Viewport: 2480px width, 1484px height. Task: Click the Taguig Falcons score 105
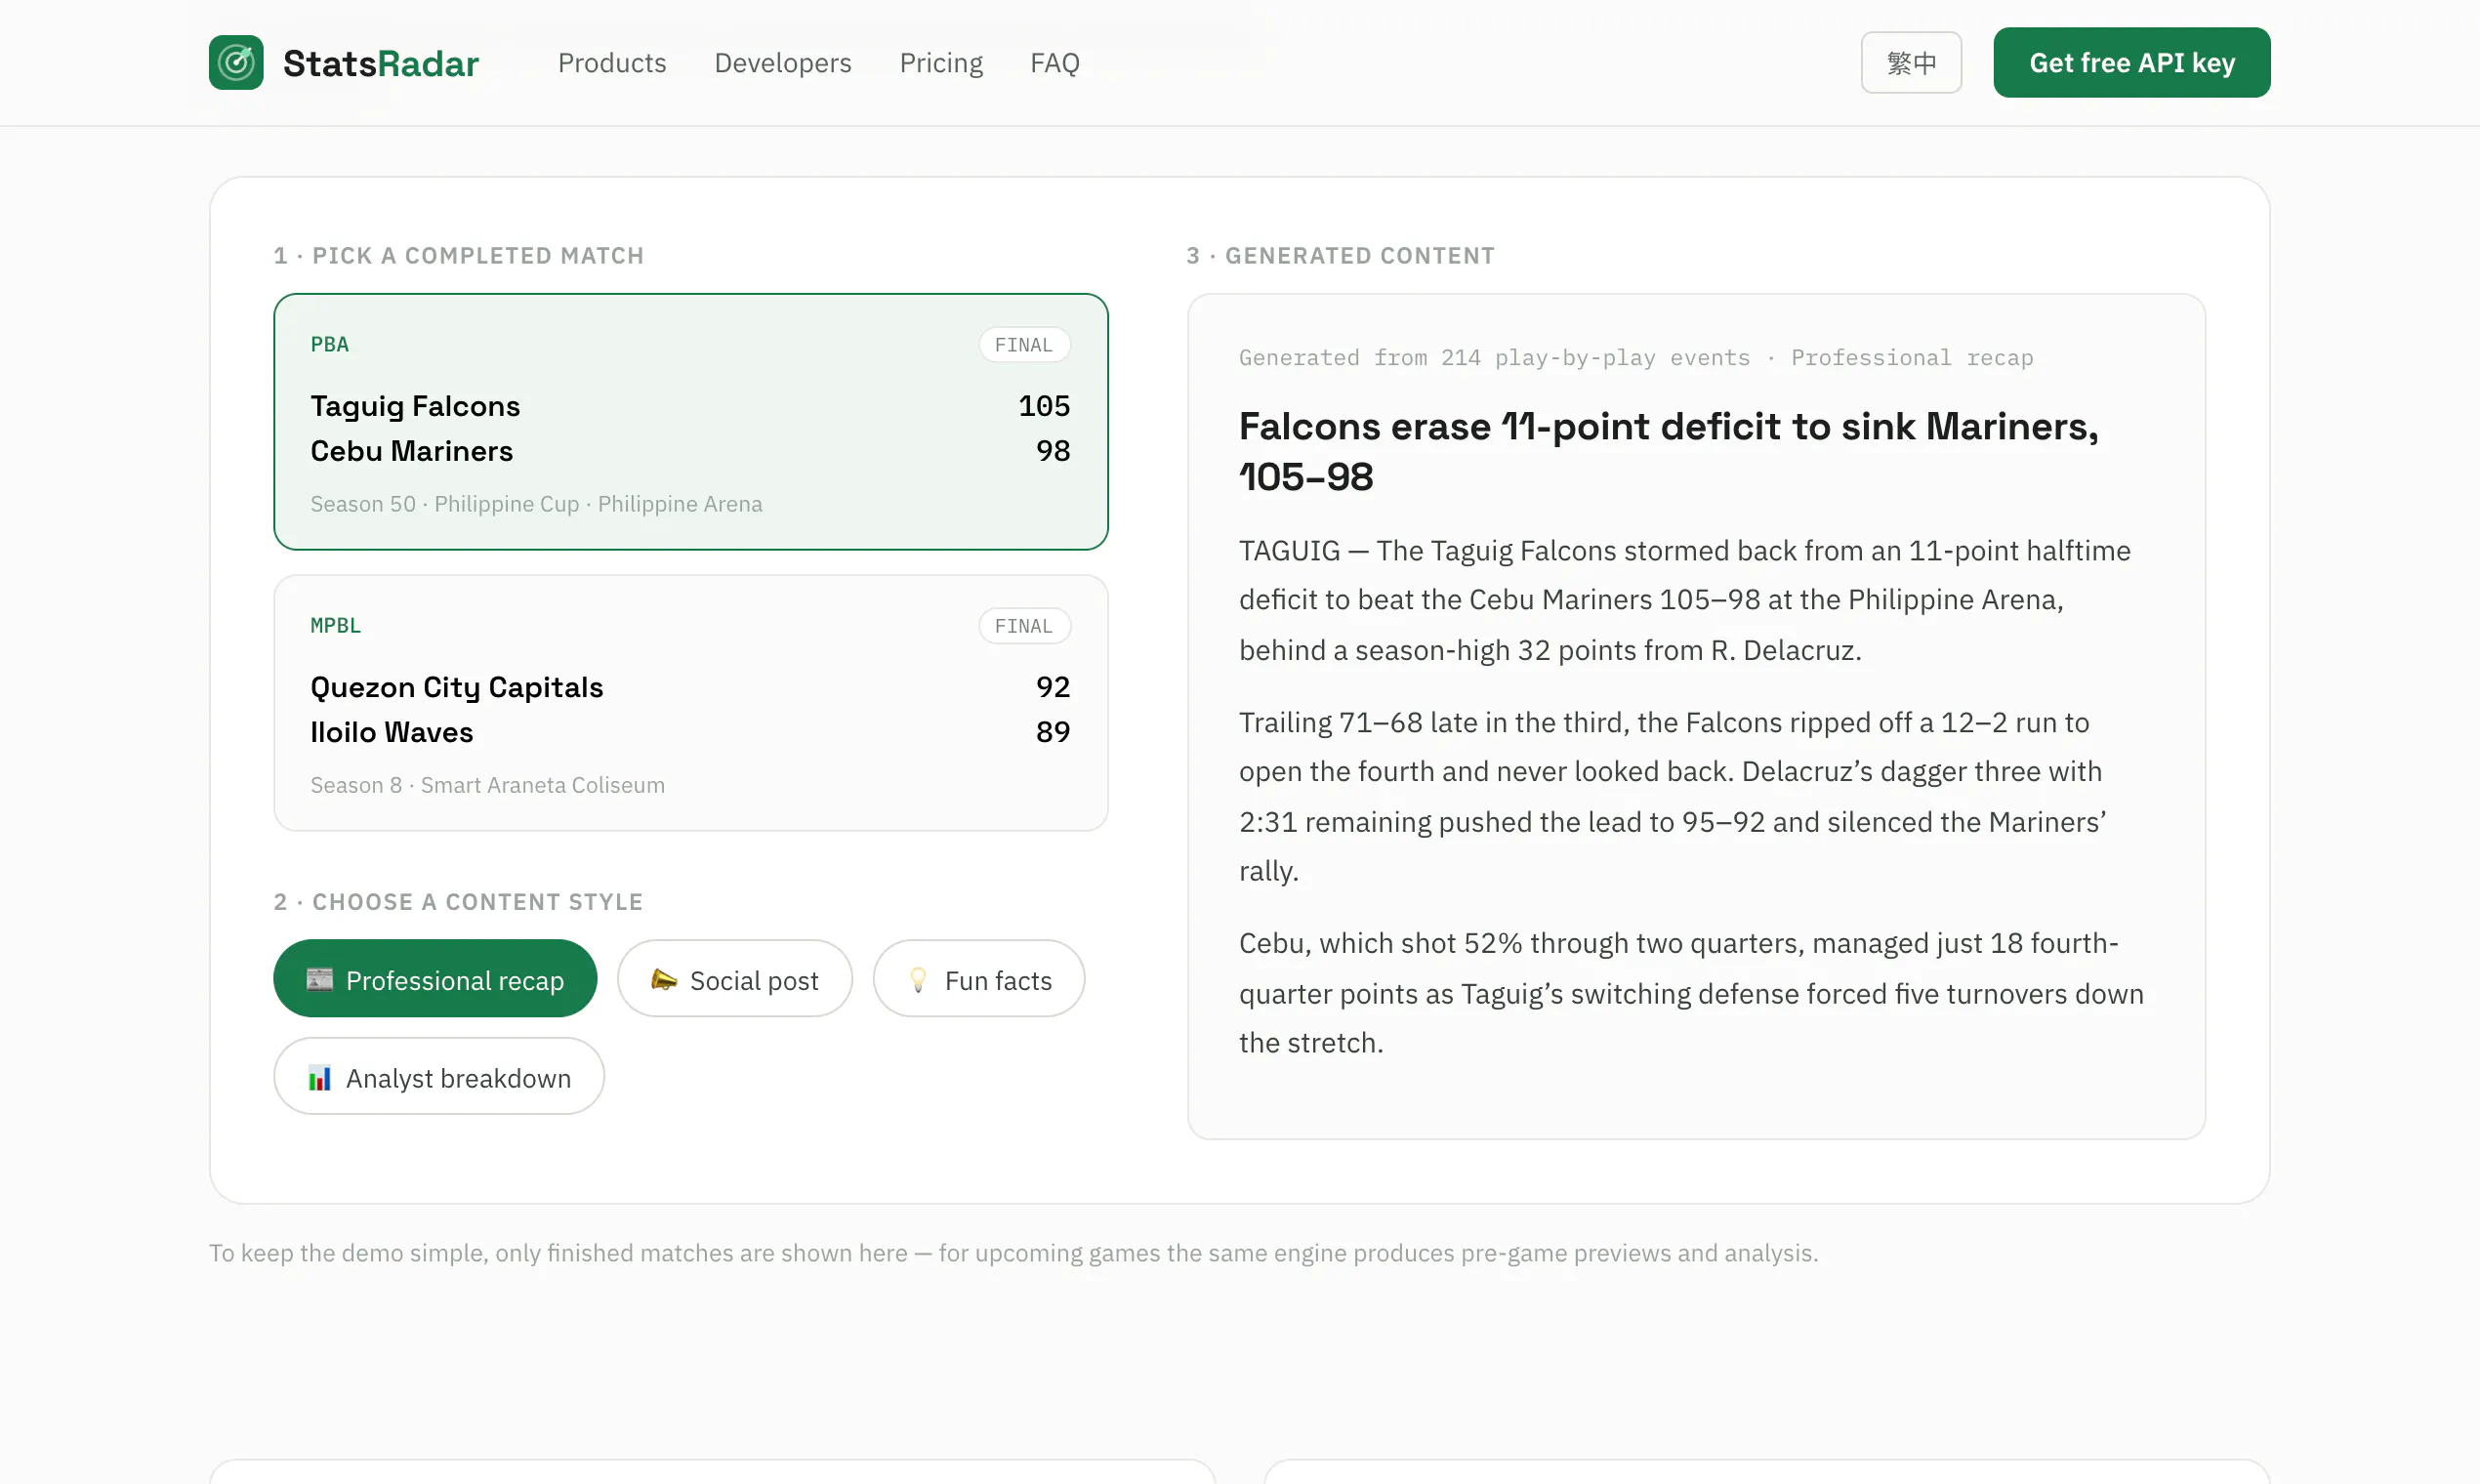point(1044,406)
